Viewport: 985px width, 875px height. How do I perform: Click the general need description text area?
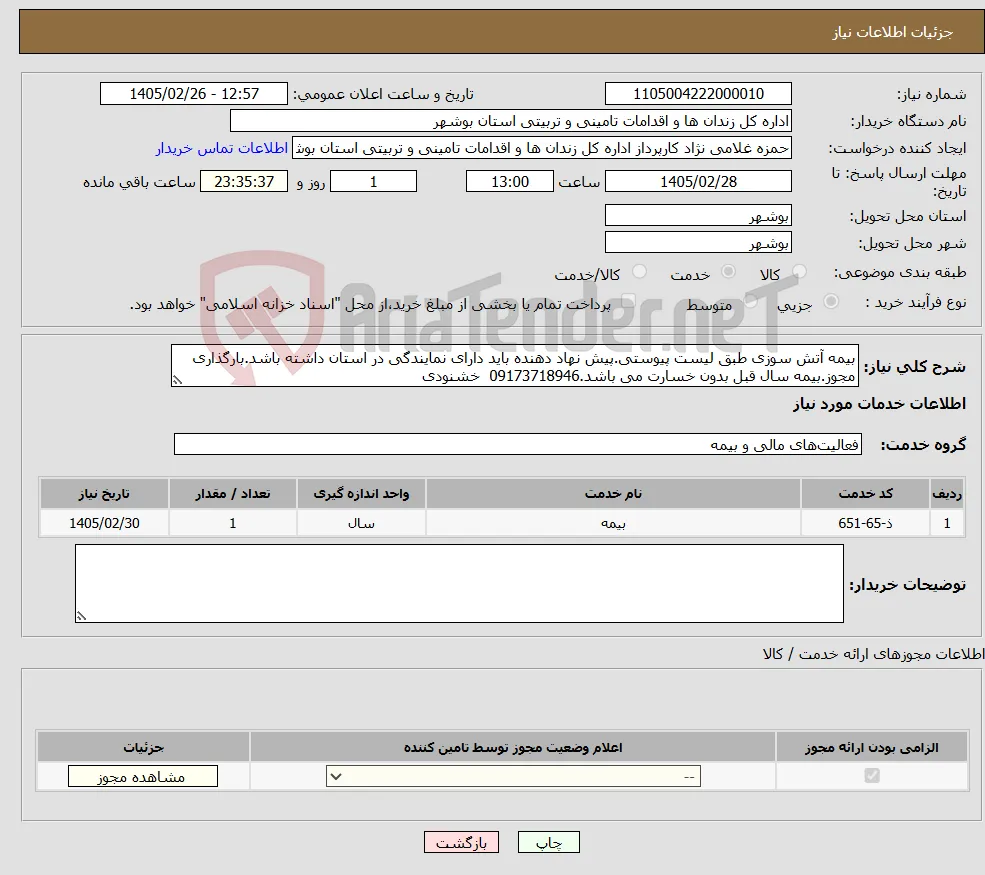point(514,366)
